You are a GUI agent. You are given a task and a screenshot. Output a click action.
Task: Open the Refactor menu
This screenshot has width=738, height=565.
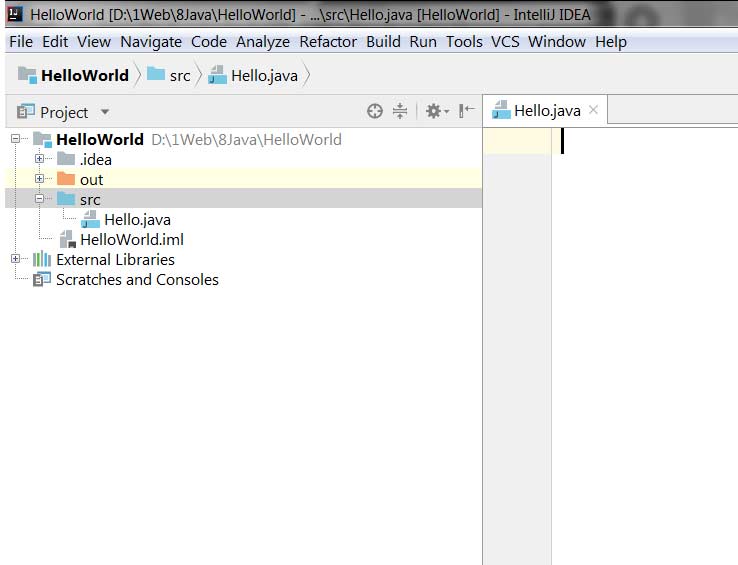328,42
